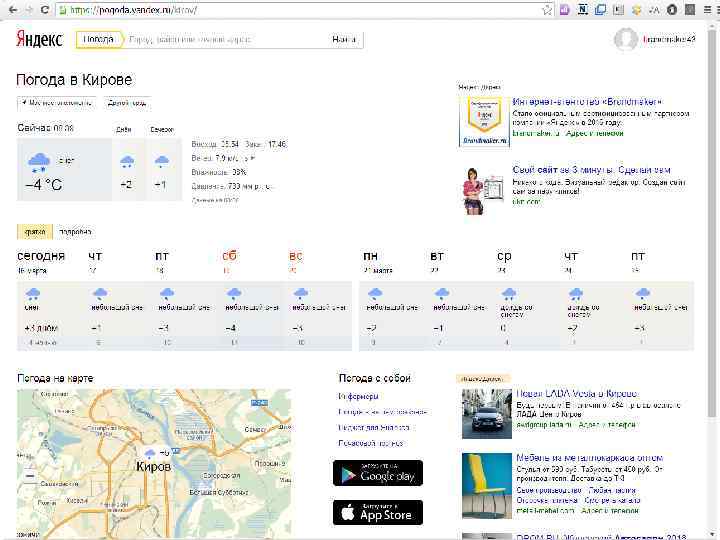Click the пн forecast cloud icon
The height and width of the screenshot is (540, 720).
[375, 293]
